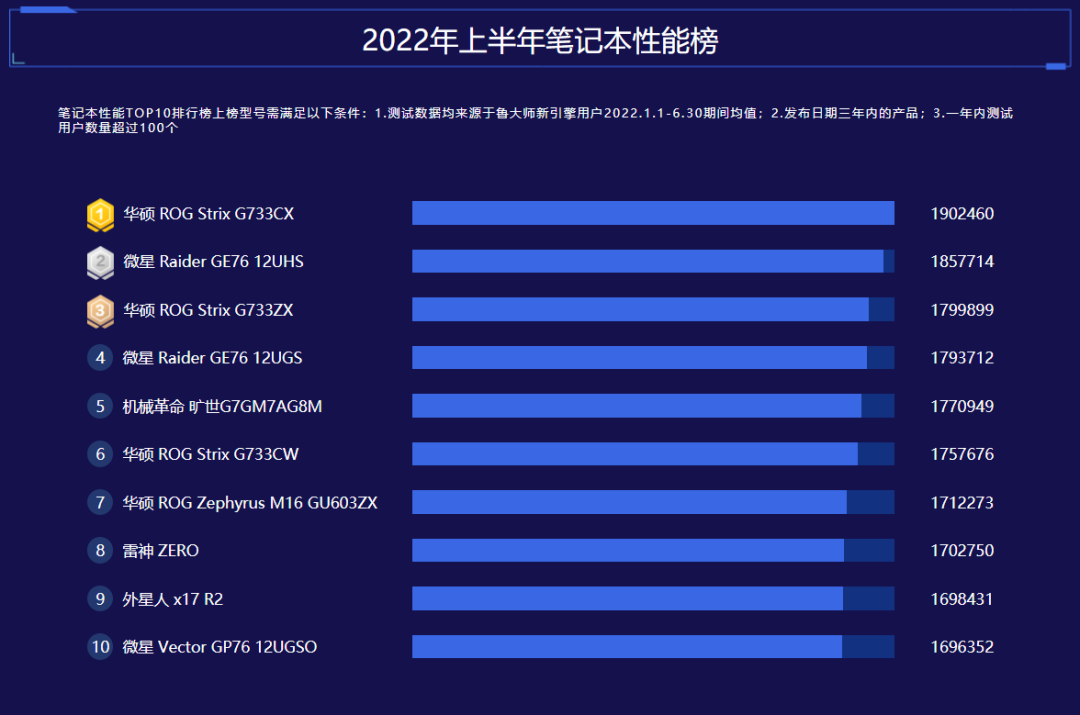
Task: Click the score value 1857714
Action: coord(962,262)
